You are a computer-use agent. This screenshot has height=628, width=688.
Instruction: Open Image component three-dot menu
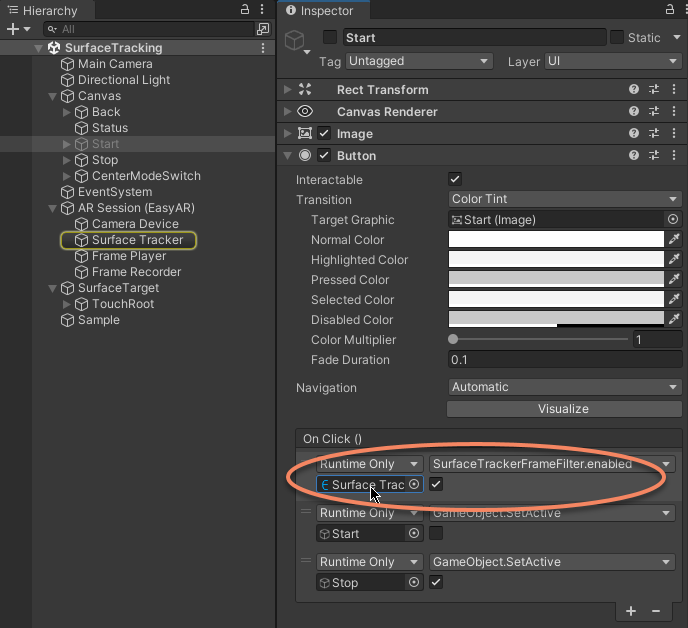point(673,134)
